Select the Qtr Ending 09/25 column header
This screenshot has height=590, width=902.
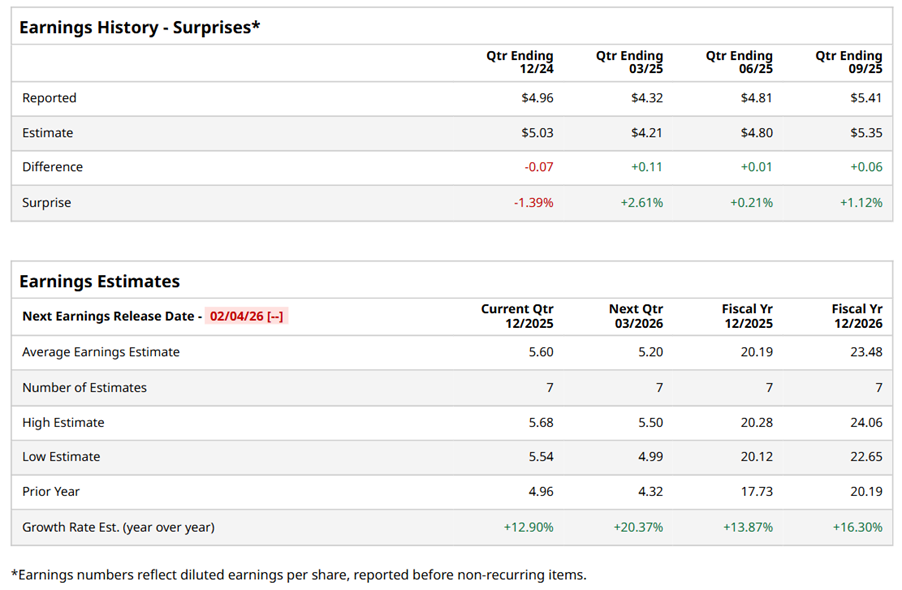click(x=849, y=63)
